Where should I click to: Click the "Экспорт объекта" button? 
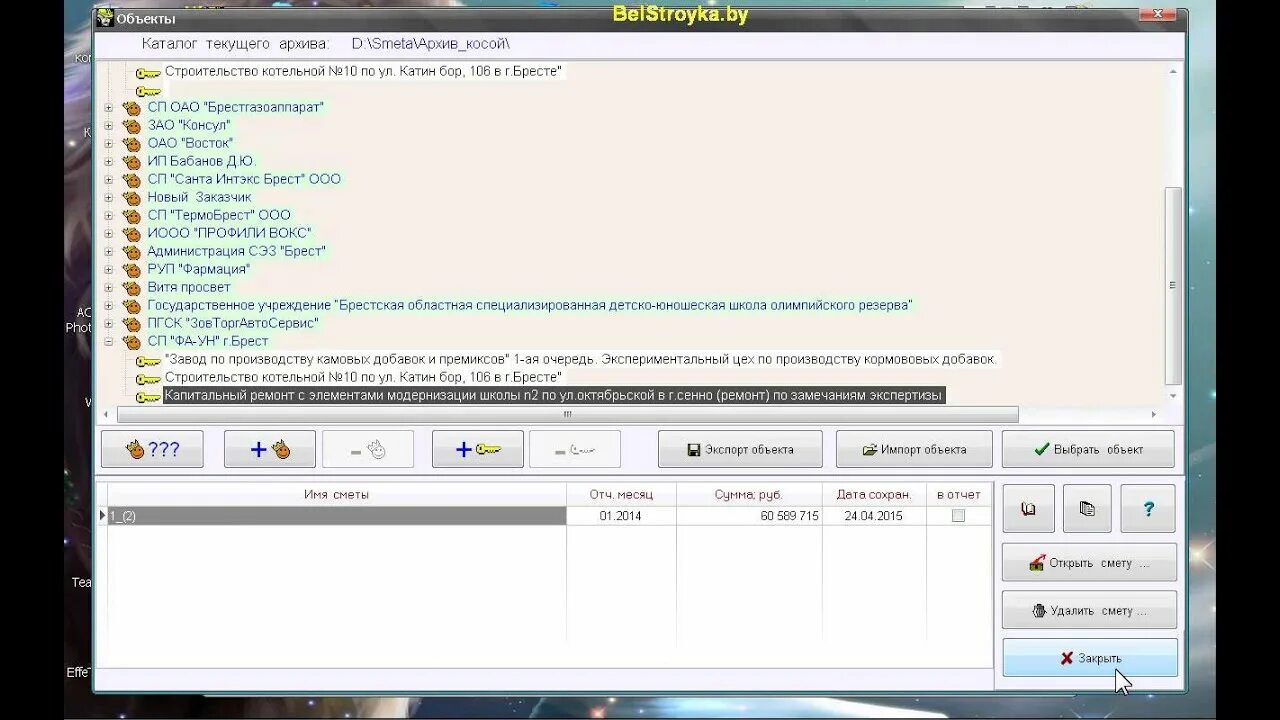click(x=739, y=448)
